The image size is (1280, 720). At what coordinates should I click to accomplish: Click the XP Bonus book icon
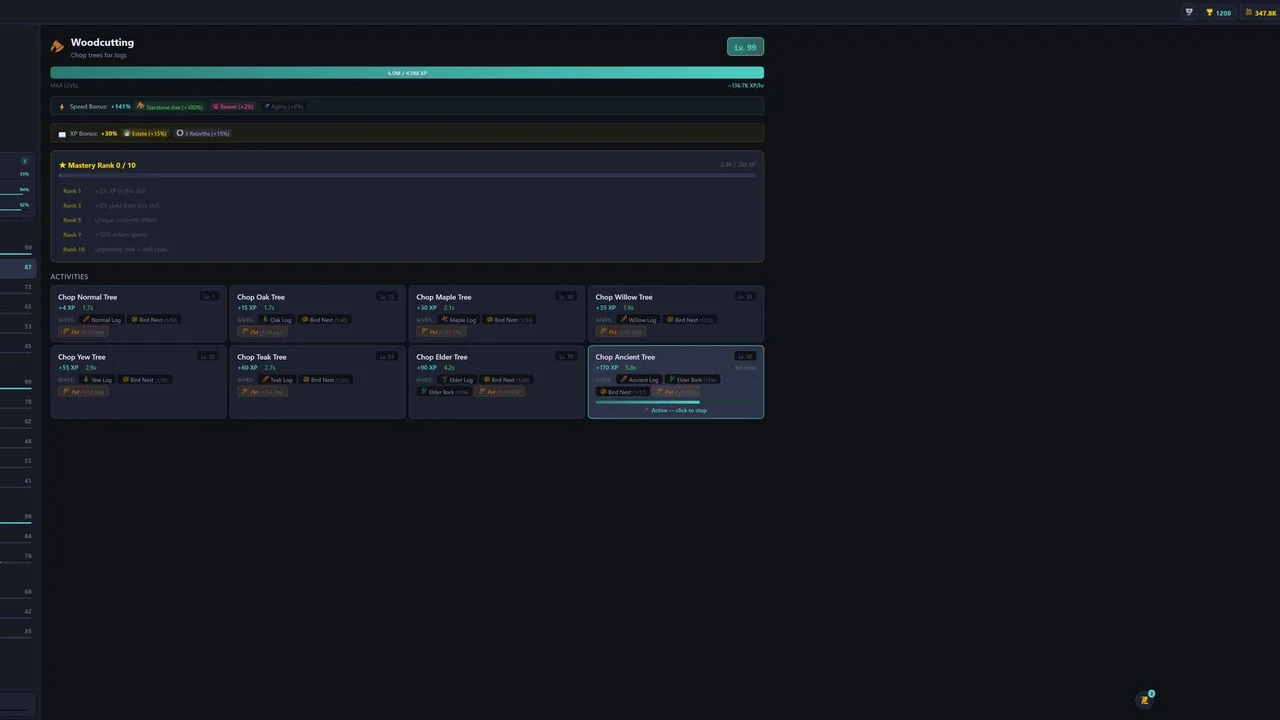coord(62,133)
